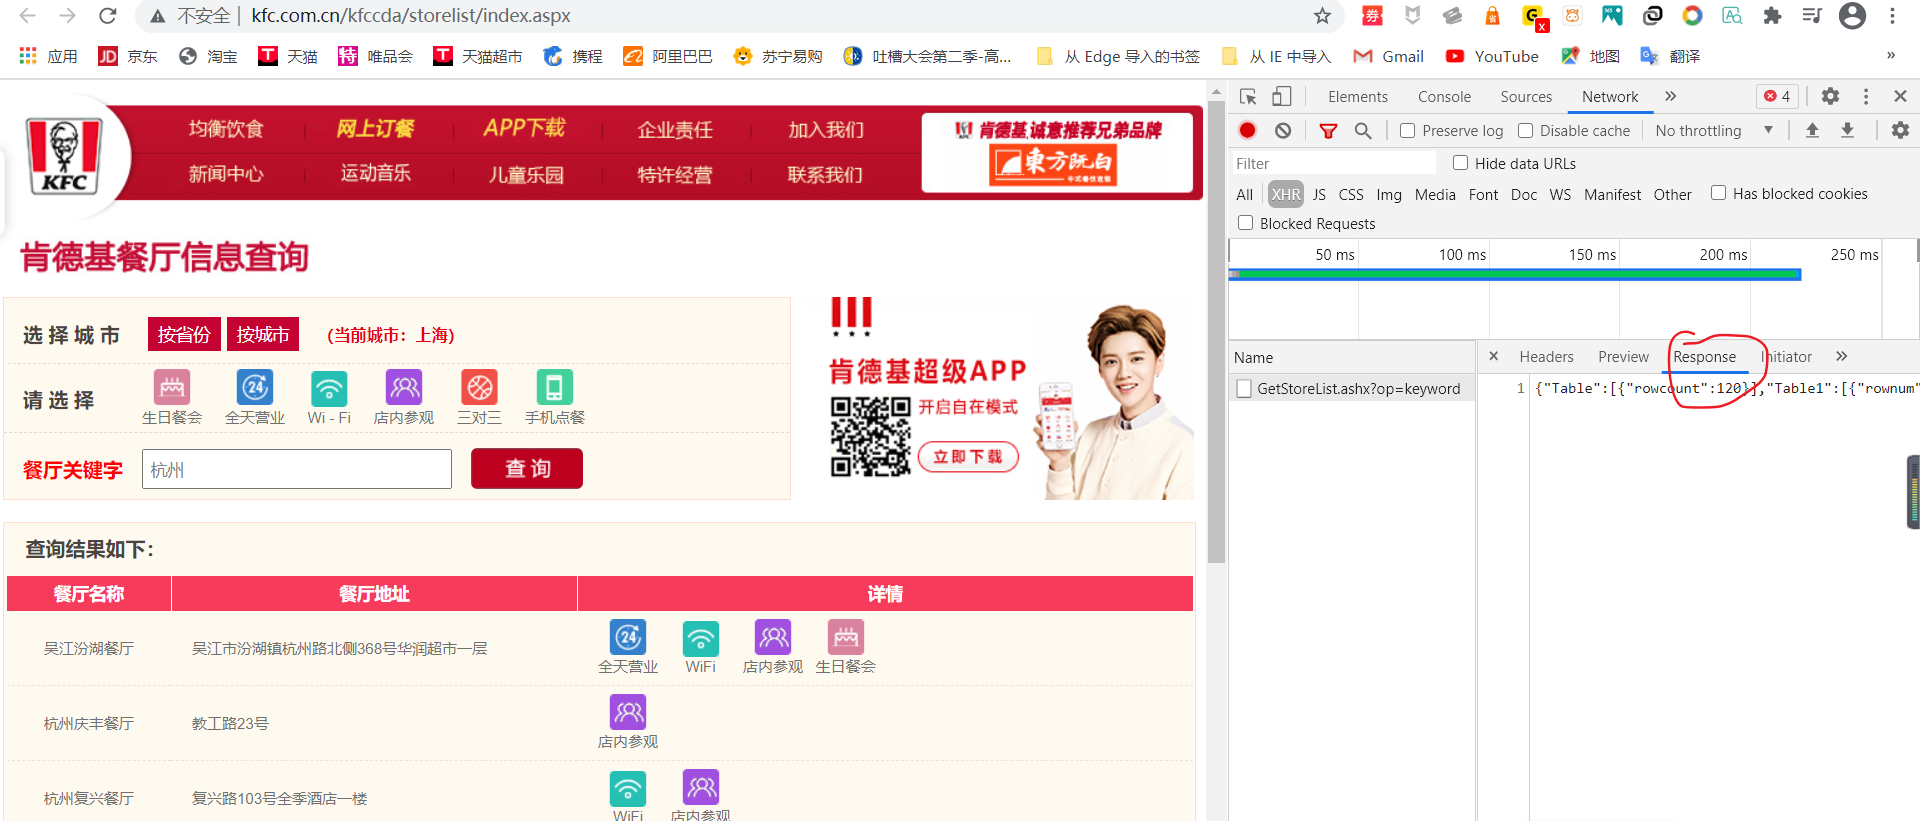Click the error count badge showing 4
The width and height of the screenshot is (1920, 821).
click(1778, 96)
